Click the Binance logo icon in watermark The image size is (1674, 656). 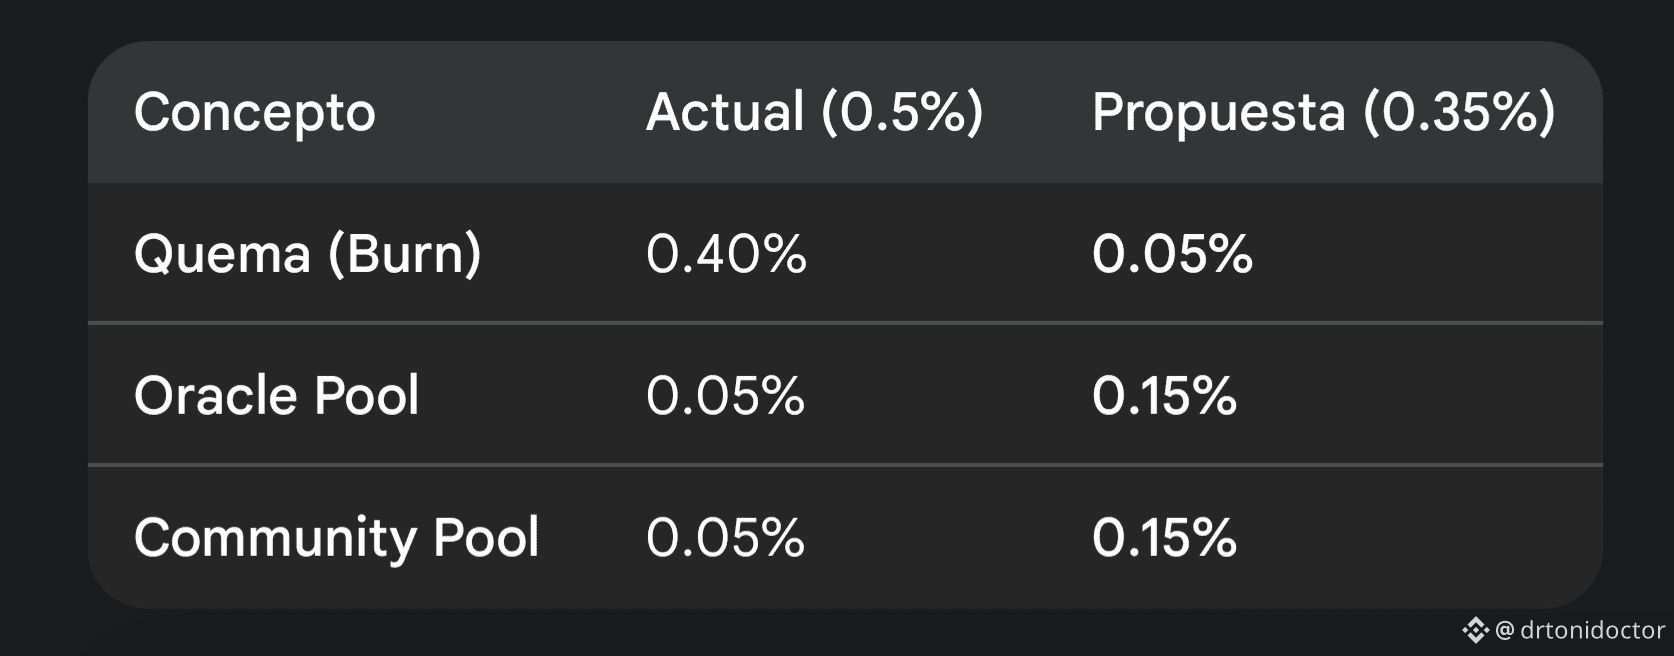[x=1475, y=630]
